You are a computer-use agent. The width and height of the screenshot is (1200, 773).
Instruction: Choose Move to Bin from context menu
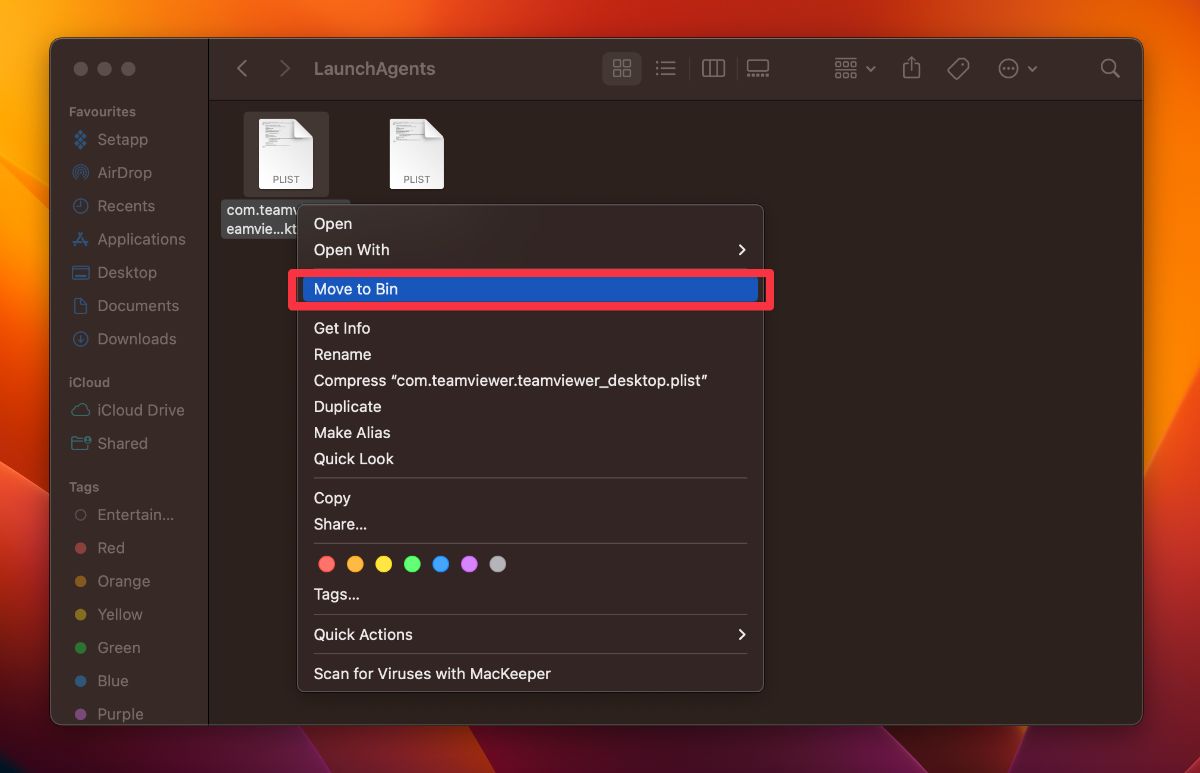[x=530, y=288]
